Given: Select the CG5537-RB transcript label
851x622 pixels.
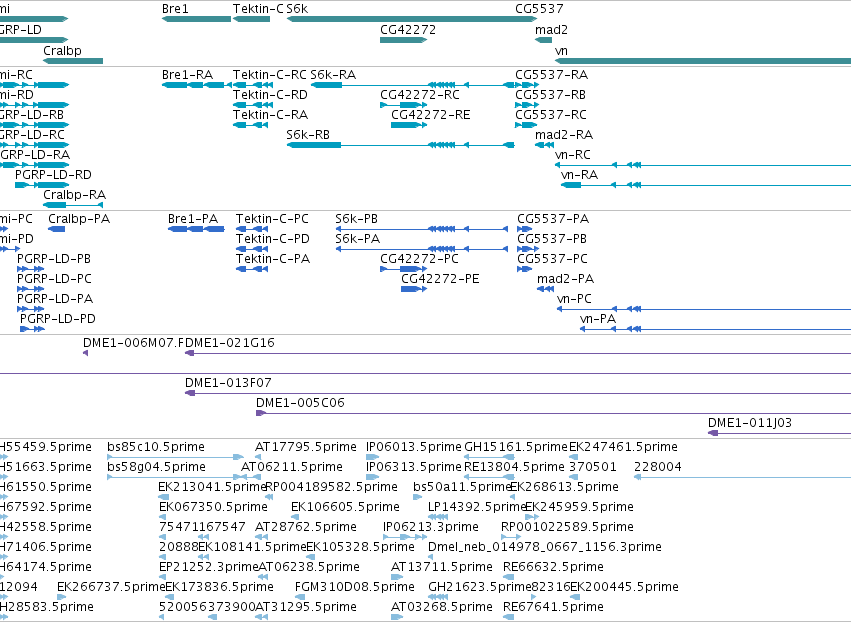Looking at the screenshot, I should 550,94.
